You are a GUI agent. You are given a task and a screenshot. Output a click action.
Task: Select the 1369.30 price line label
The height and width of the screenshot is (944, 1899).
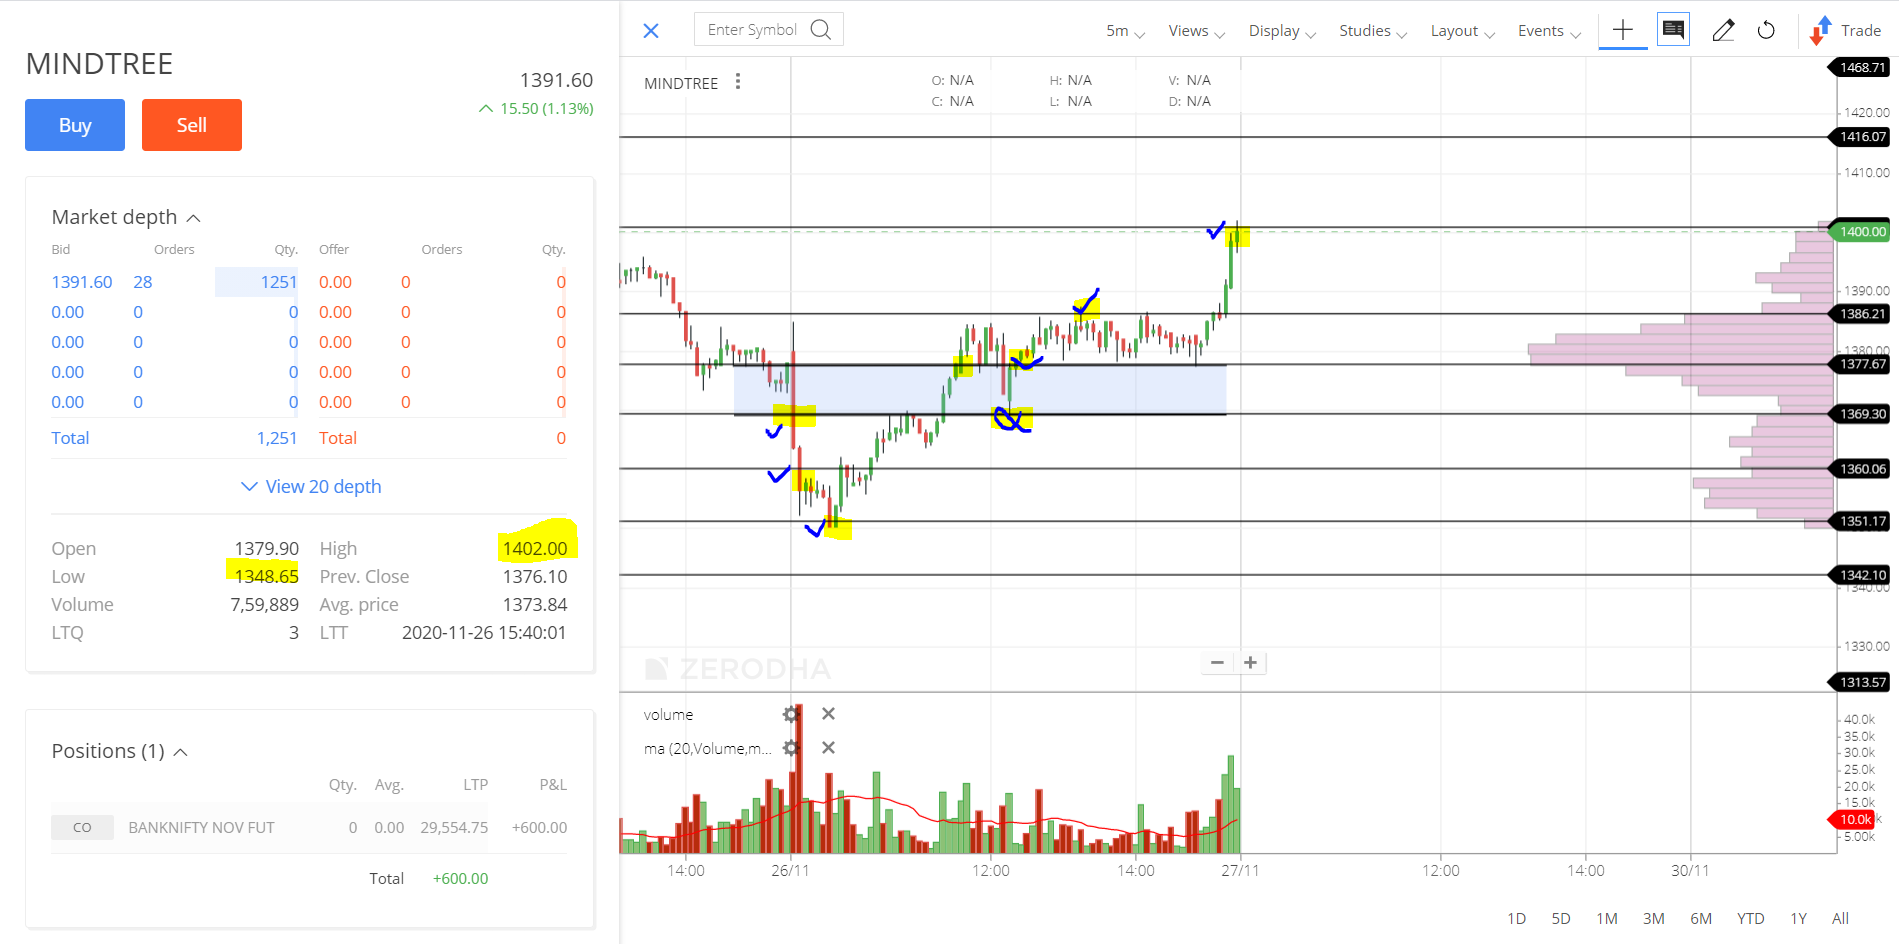tap(1861, 414)
